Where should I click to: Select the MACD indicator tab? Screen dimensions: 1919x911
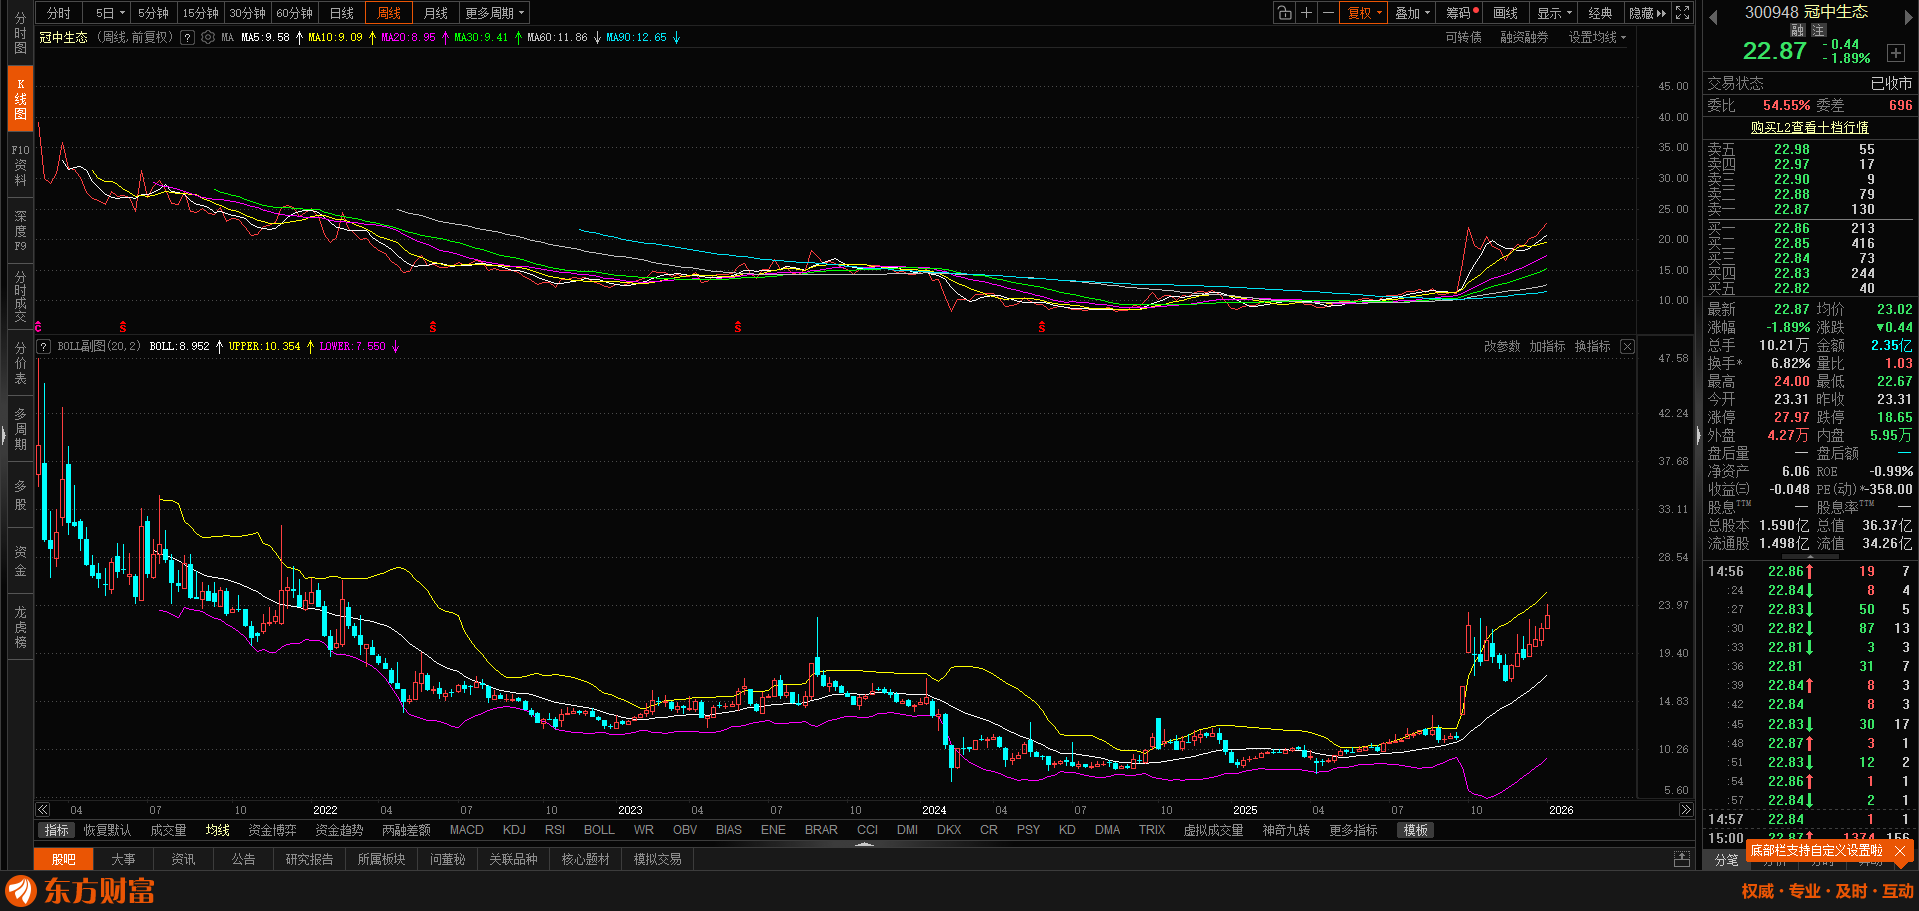[466, 830]
